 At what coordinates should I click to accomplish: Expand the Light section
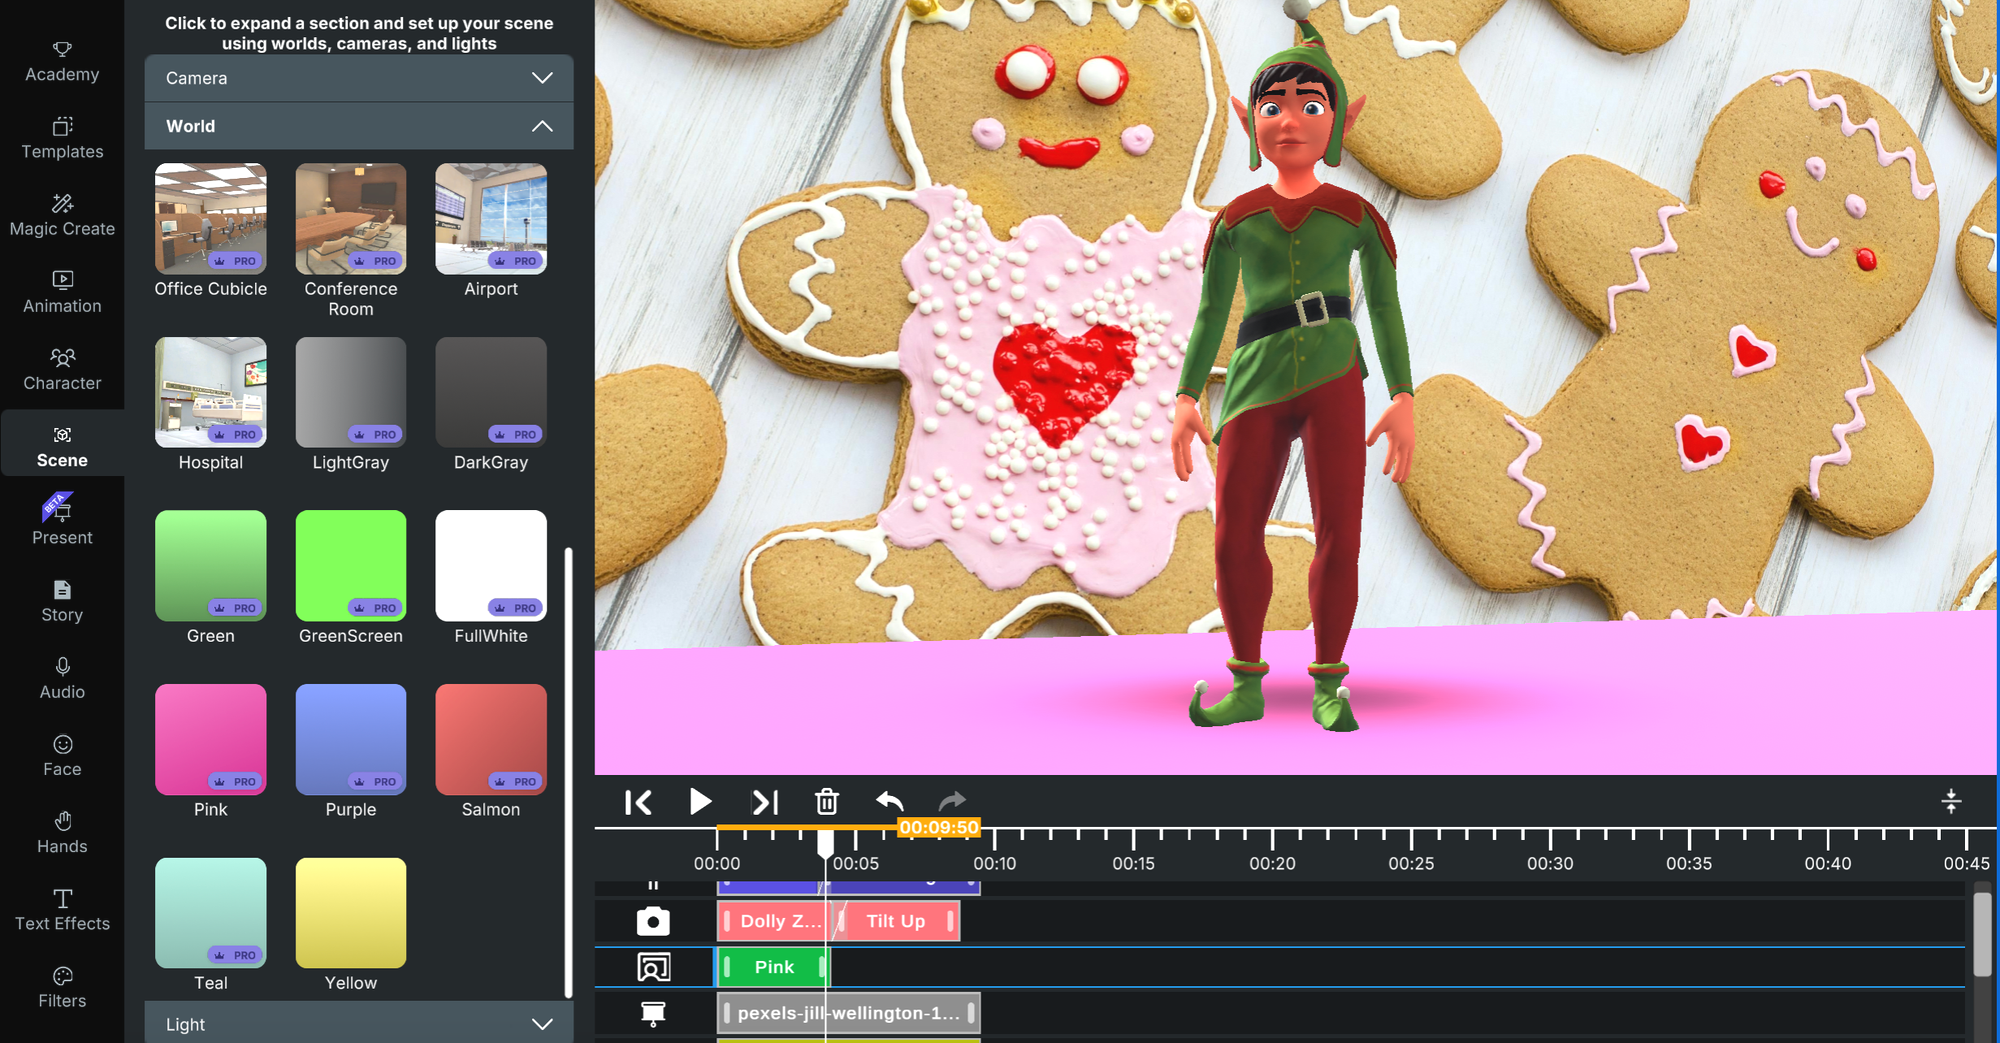point(358,1023)
